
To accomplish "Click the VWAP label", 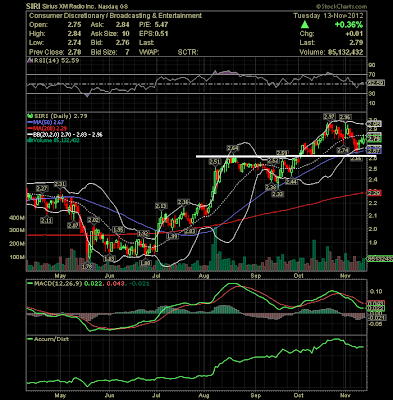I will [148, 52].
